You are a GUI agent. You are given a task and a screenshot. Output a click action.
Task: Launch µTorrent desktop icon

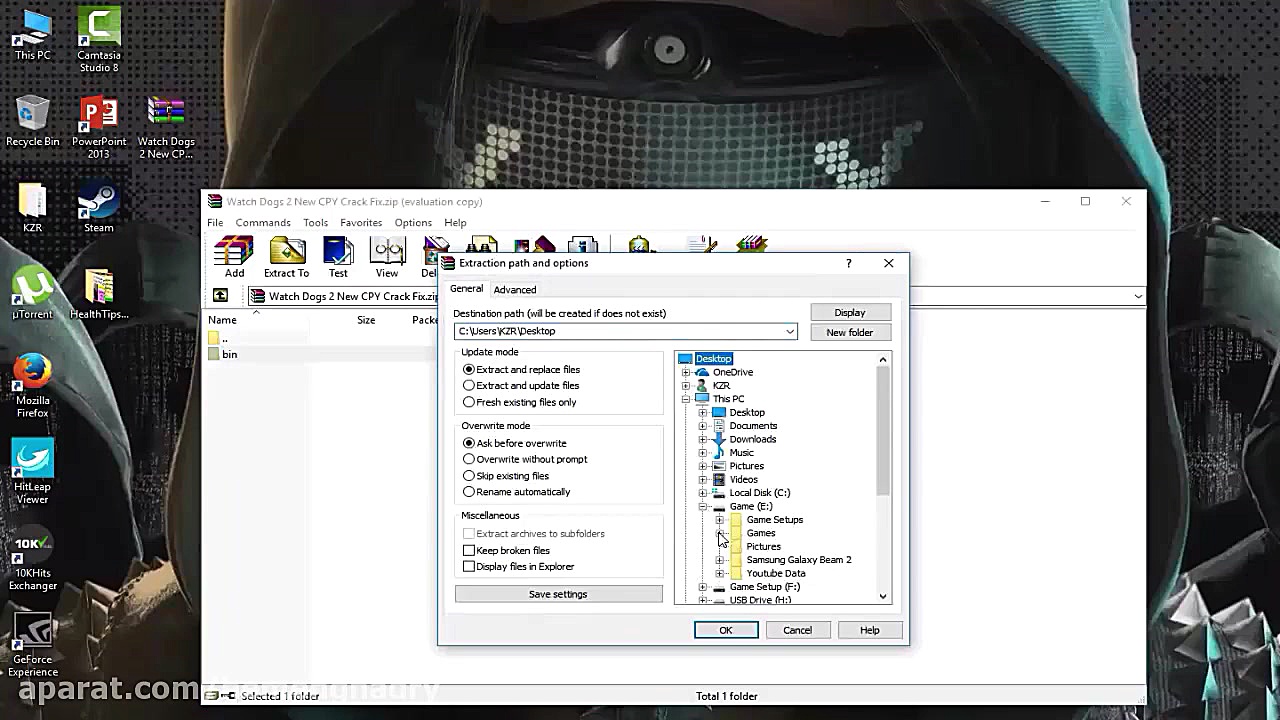coord(33,294)
